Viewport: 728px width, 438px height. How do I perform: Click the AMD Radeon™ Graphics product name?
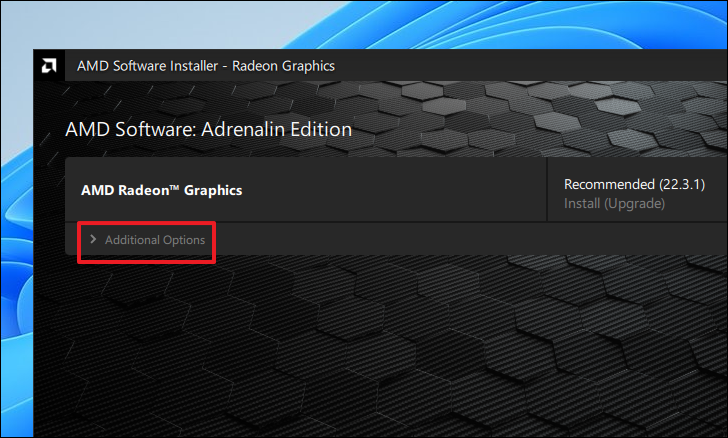[x=162, y=190]
